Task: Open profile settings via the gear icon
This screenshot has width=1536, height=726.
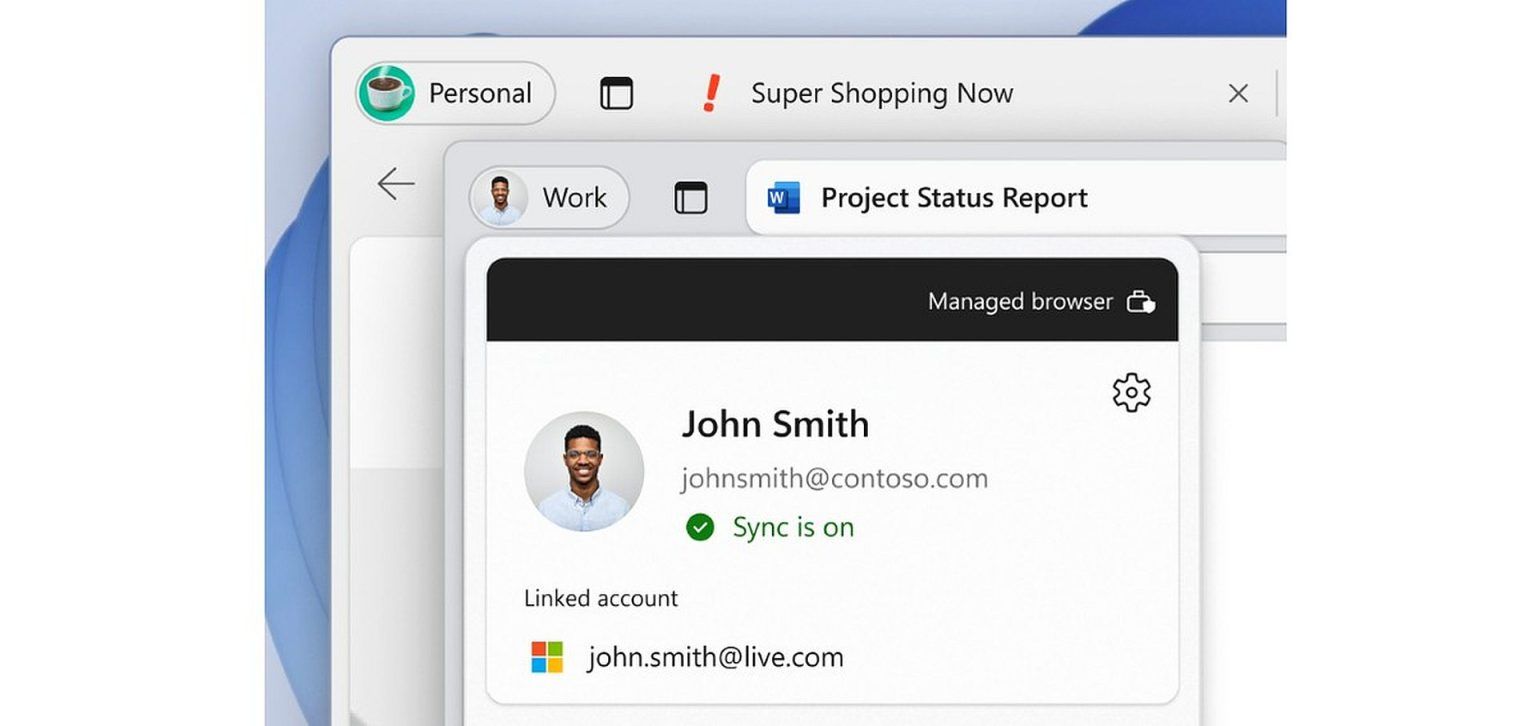Action: 1131,392
